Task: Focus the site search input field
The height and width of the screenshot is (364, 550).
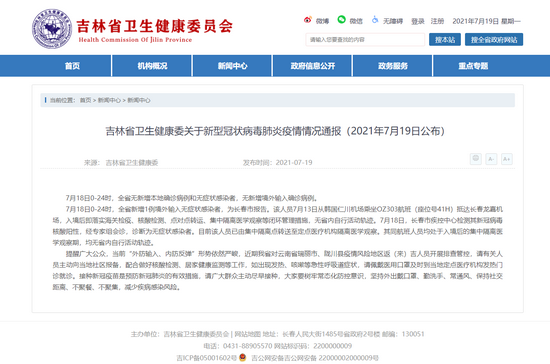Action: pyautogui.click(x=365, y=40)
